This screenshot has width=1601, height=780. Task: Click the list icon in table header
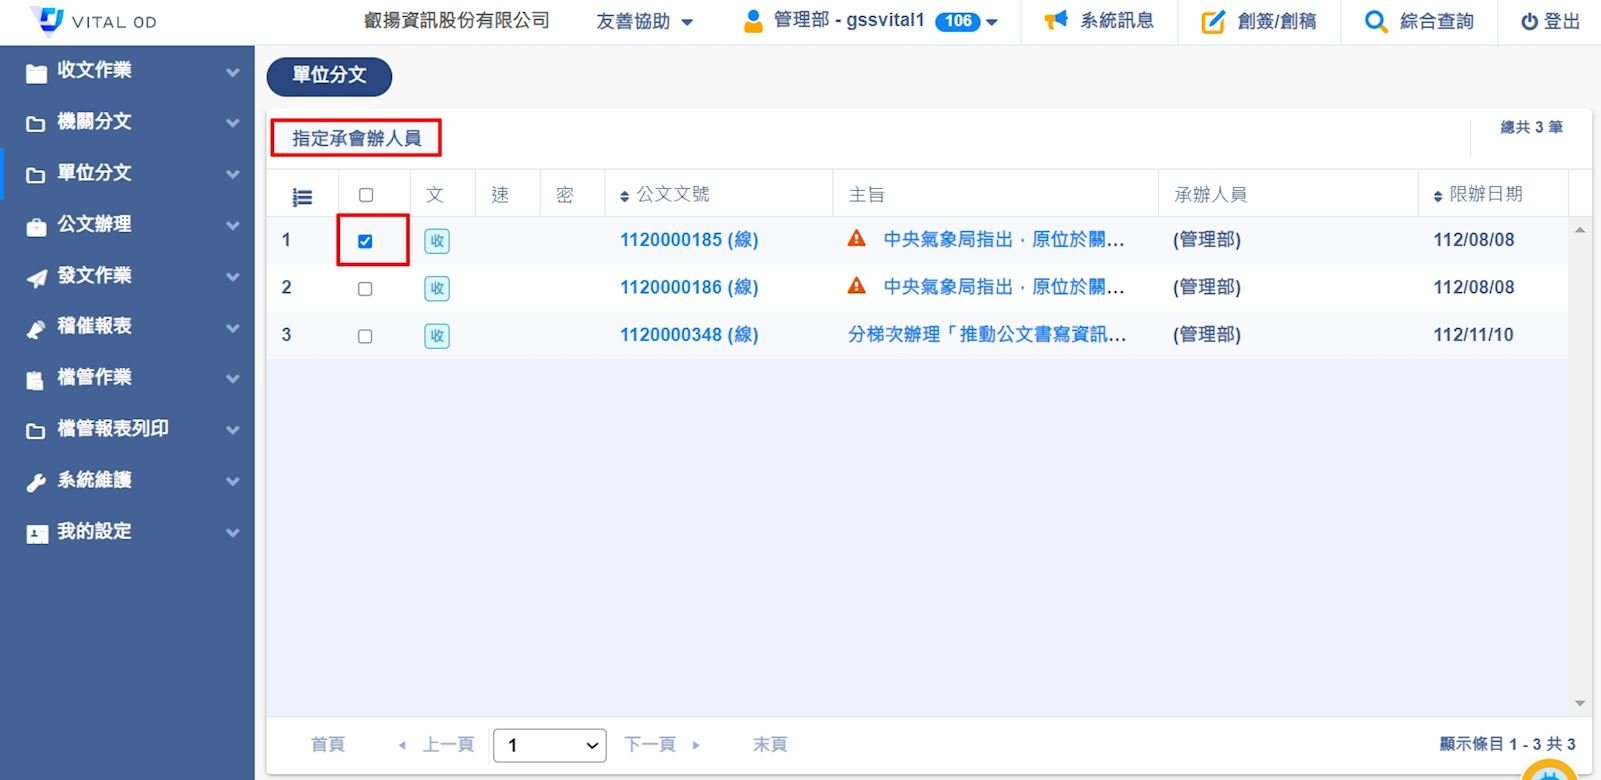[x=301, y=196]
